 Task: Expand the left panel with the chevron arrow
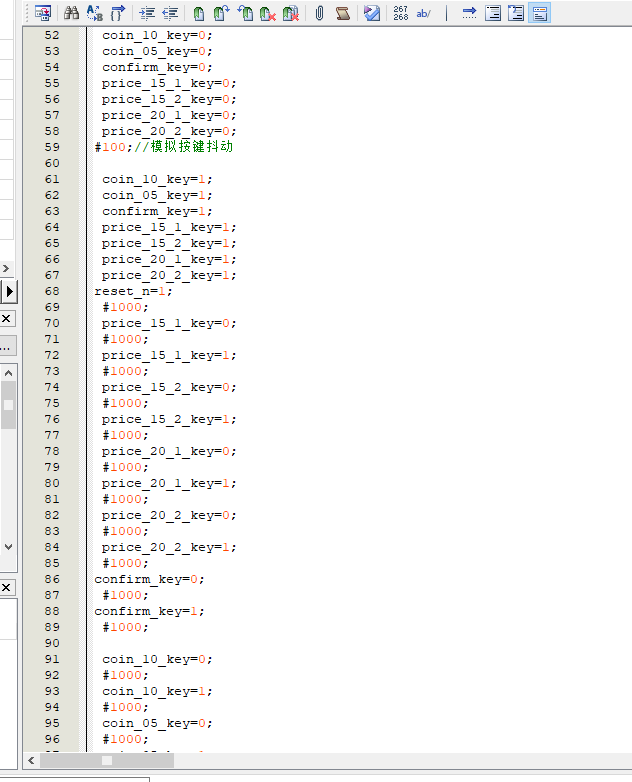pos(6,268)
